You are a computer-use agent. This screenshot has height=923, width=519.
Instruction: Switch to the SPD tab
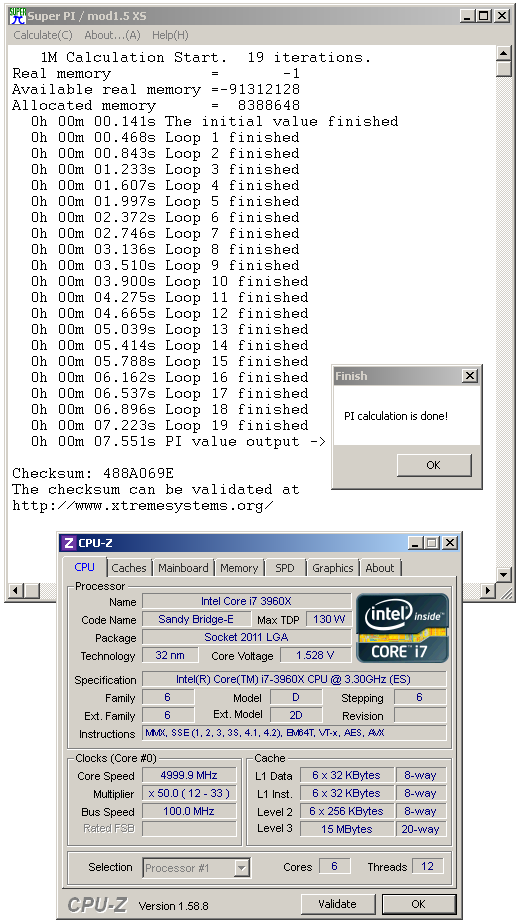[285, 568]
